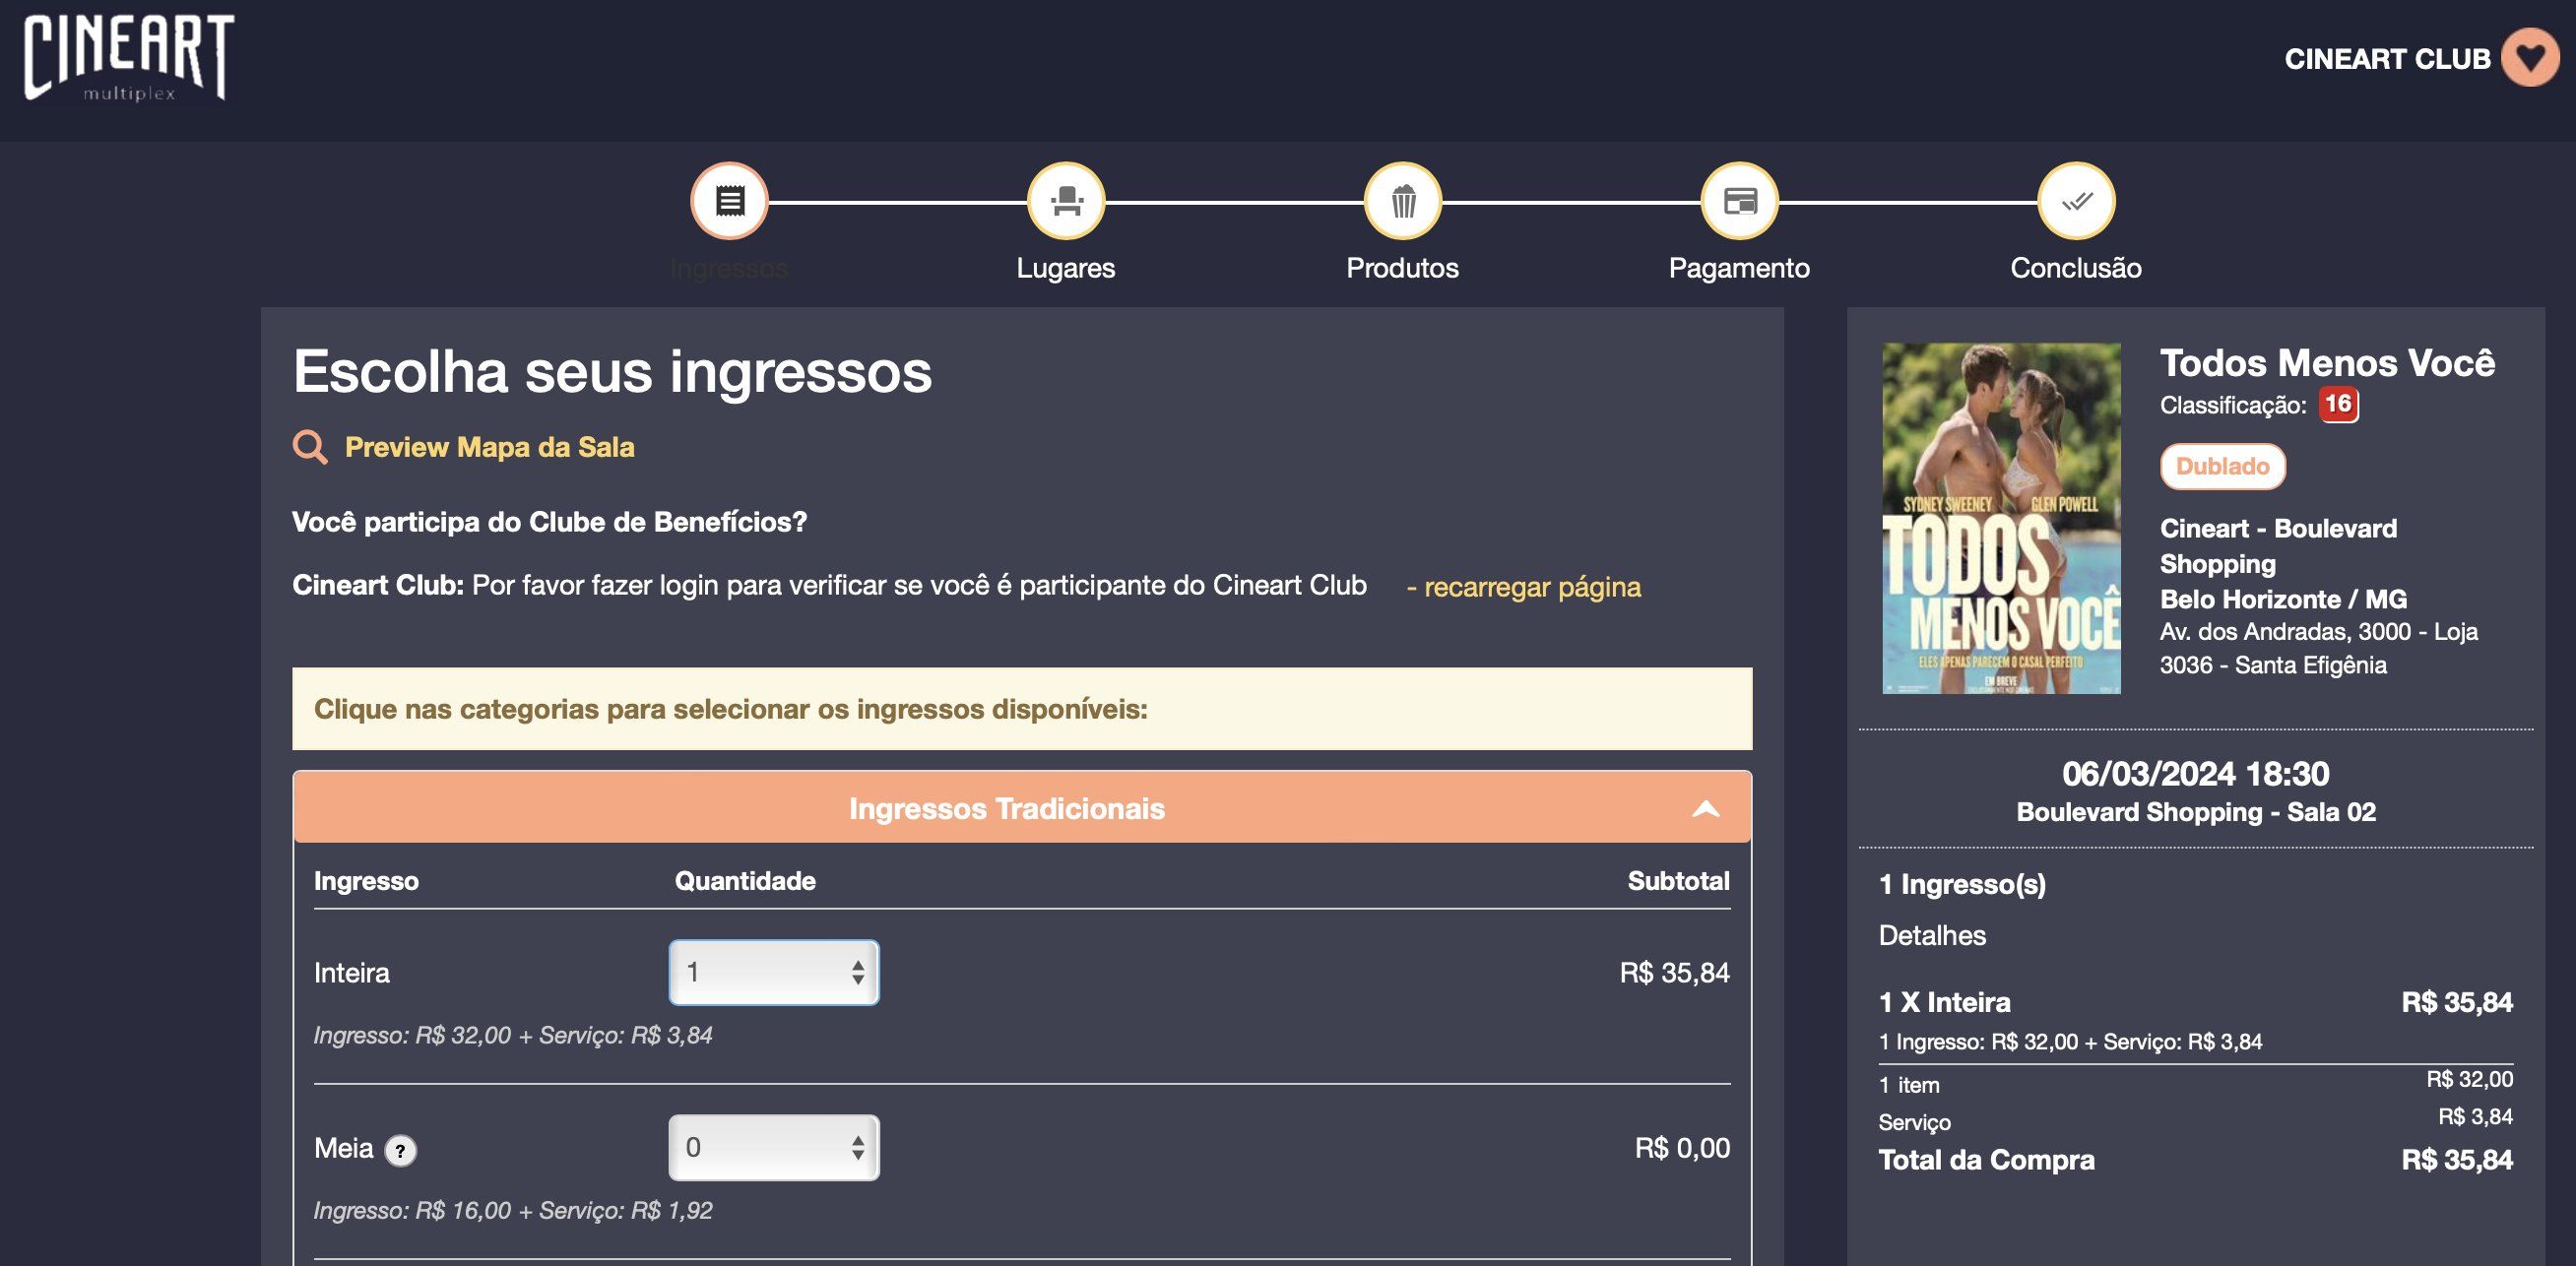Click Meia subtotal R$ 0,00
This screenshot has width=2576, height=1266.
[1683, 1148]
